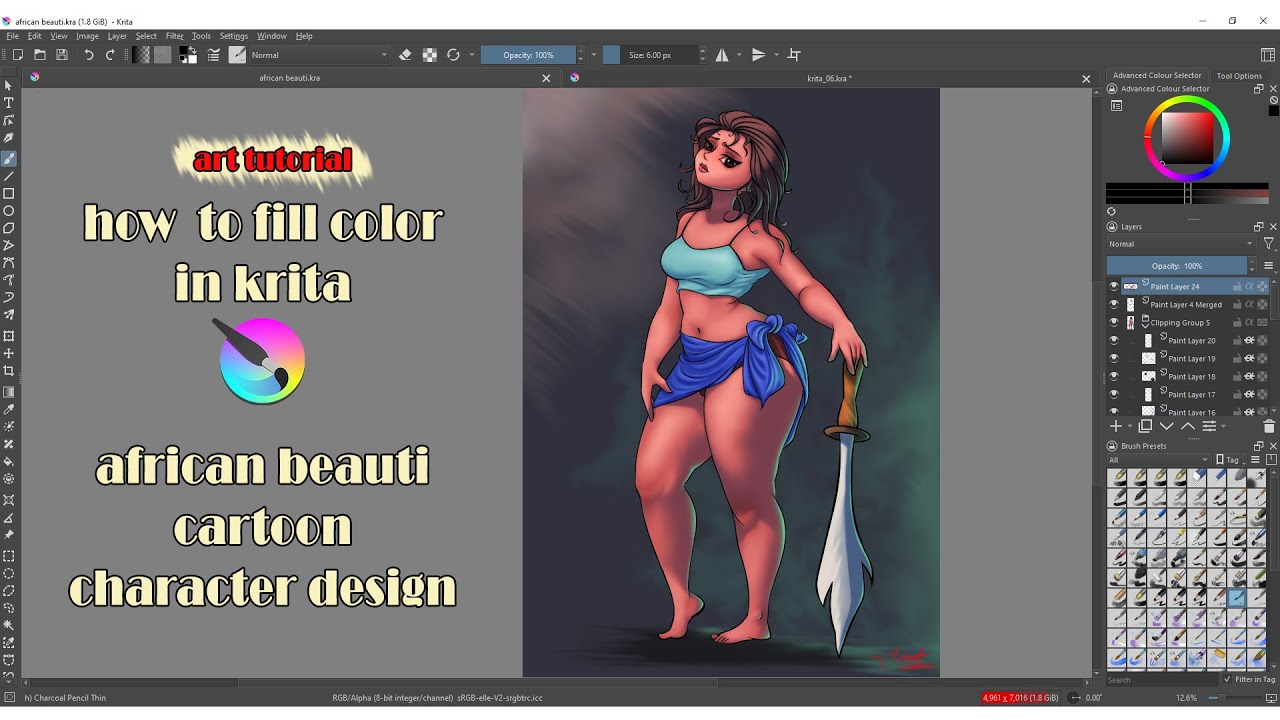The width and height of the screenshot is (1280, 720).
Task: Open the Settings menu
Action: 233,36
